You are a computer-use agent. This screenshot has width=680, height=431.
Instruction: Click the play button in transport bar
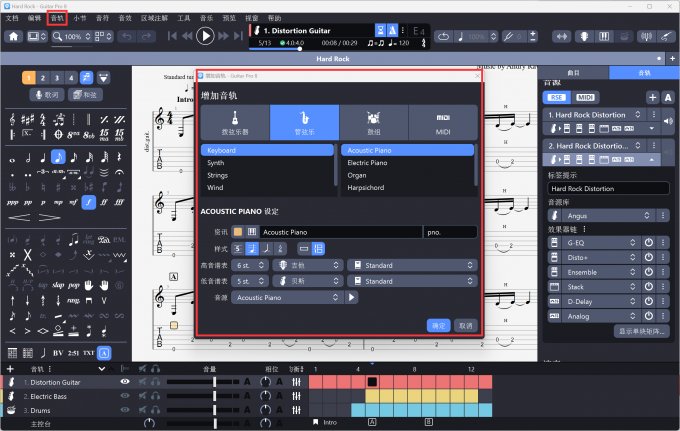pyautogui.click(x=206, y=36)
